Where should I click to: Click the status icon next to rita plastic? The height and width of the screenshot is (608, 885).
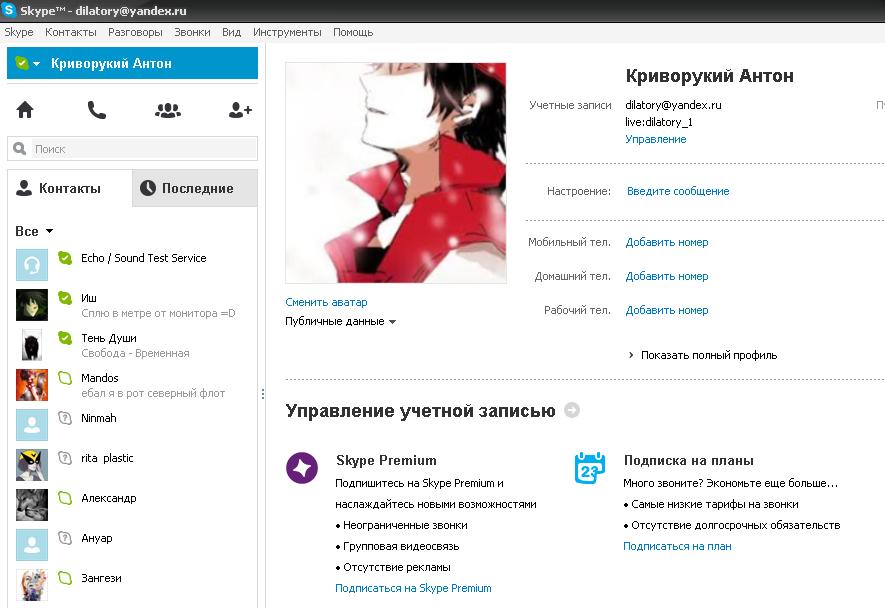(65, 458)
